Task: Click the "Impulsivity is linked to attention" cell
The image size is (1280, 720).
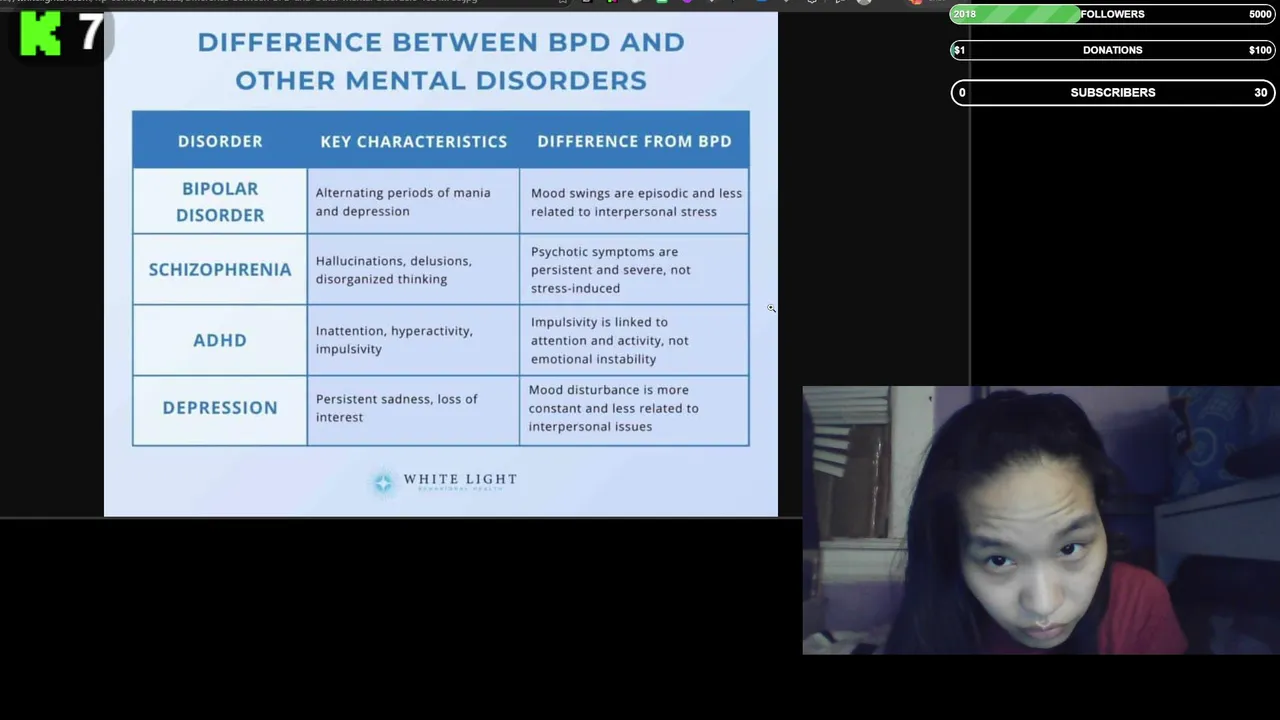Action: tap(634, 340)
